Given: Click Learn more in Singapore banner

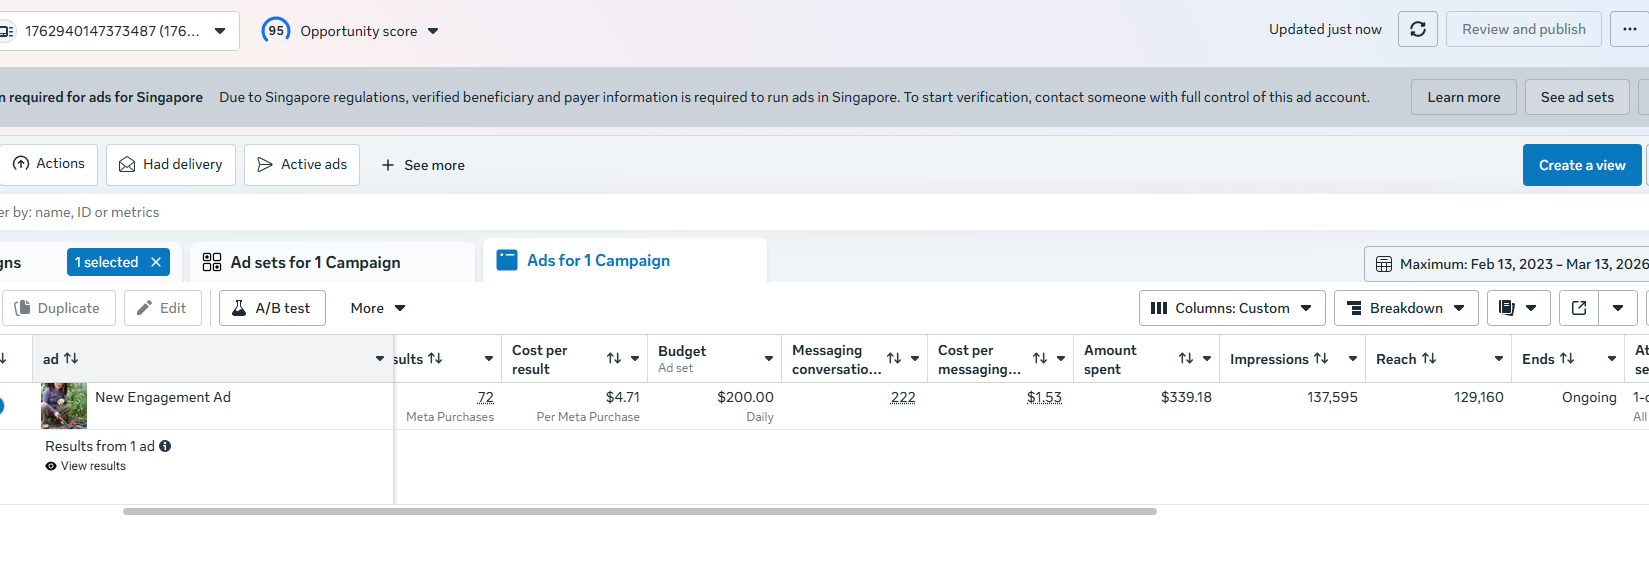Looking at the screenshot, I should pyautogui.click(x=1463, y=97).
